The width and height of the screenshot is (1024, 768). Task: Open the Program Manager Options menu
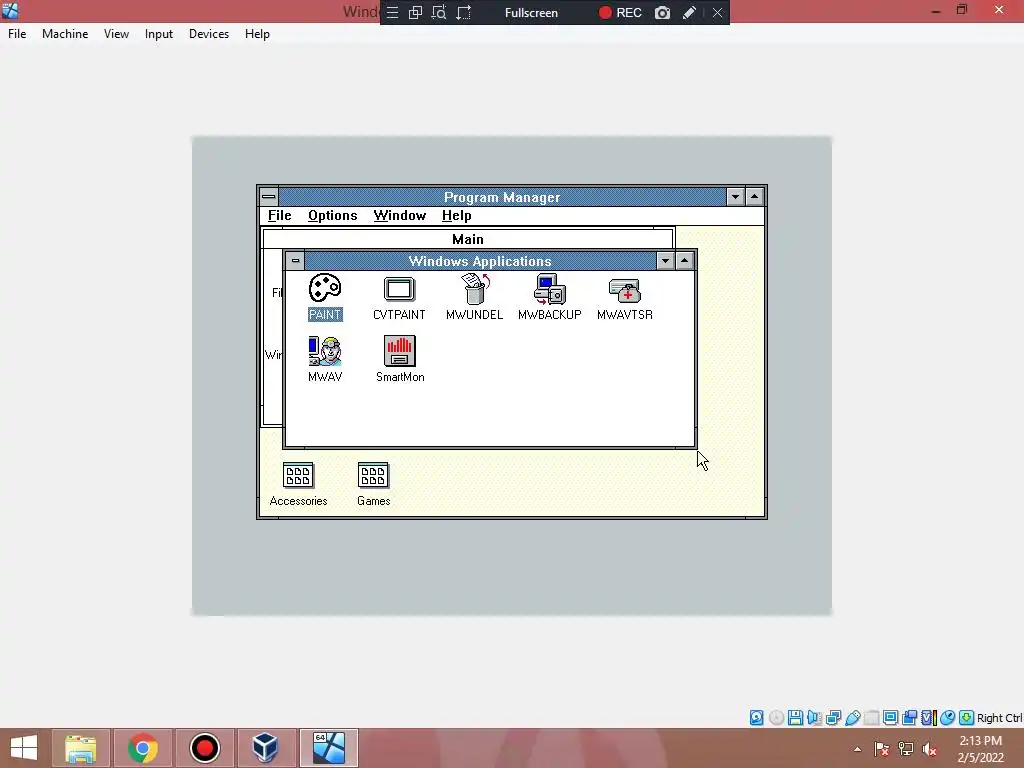tap(332, 216)
